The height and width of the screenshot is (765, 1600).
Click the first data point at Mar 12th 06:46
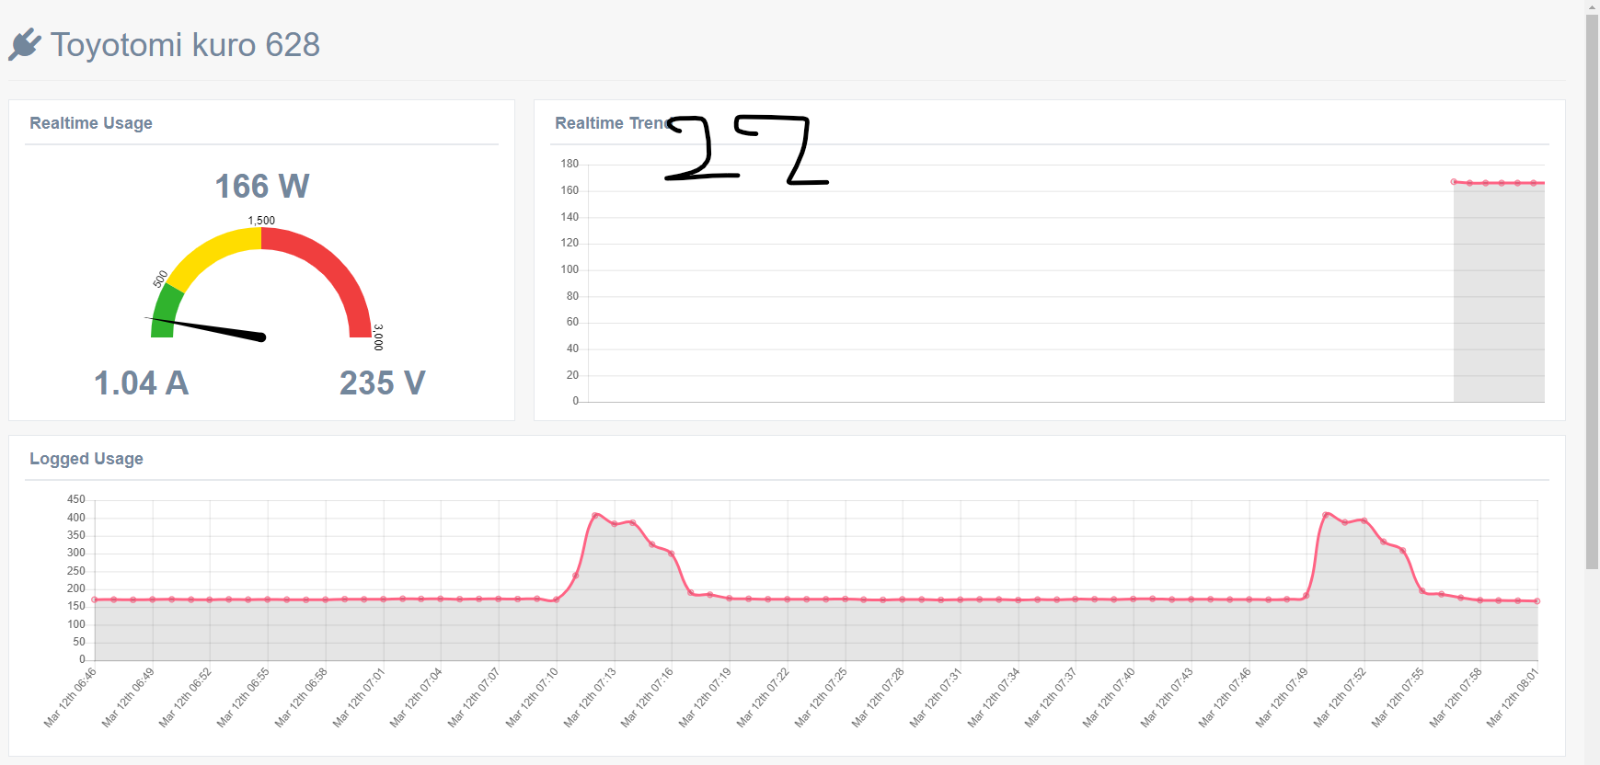coord(95,600)
